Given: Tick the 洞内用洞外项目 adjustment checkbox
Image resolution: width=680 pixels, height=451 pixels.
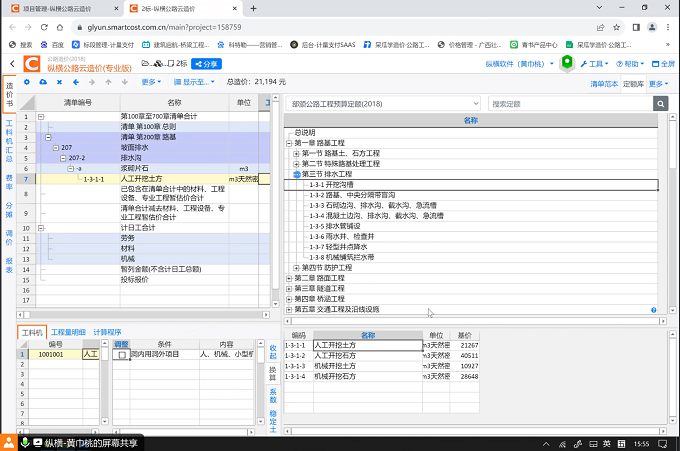Looking at the screenshot, I should coord(121,354).
